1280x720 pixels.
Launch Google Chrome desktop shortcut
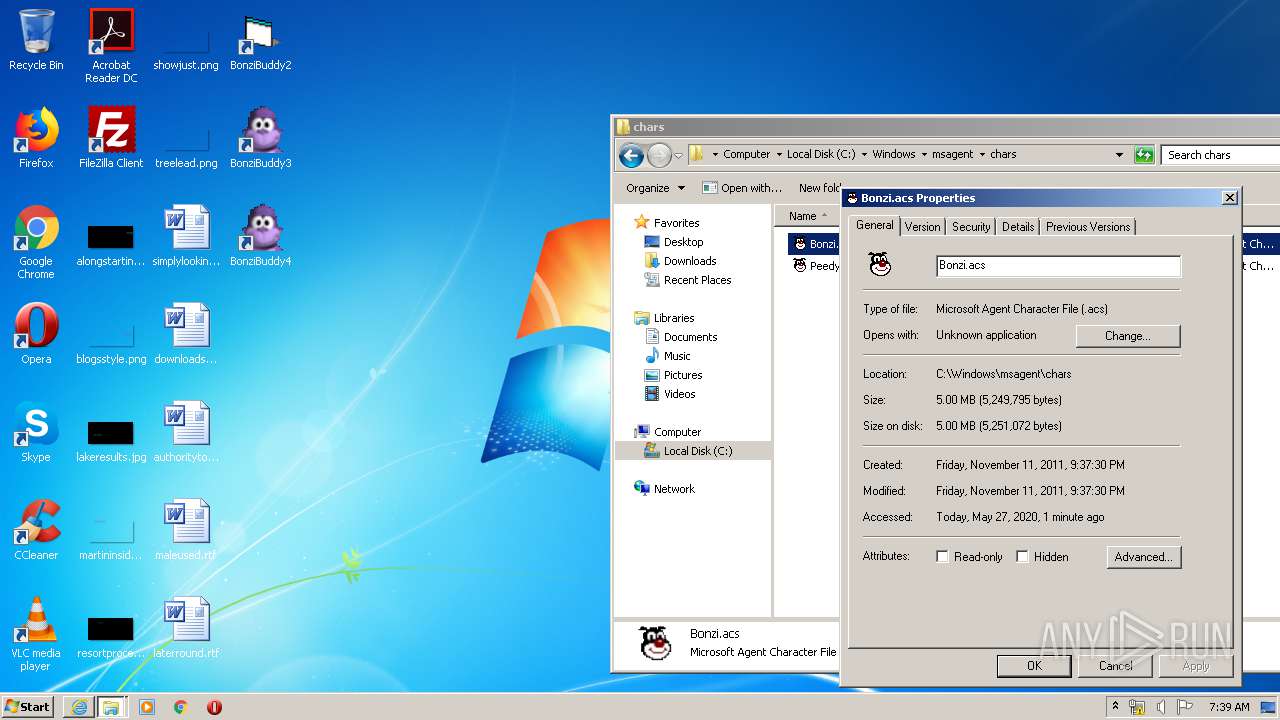pyautogui.click(x=36, y=242)
